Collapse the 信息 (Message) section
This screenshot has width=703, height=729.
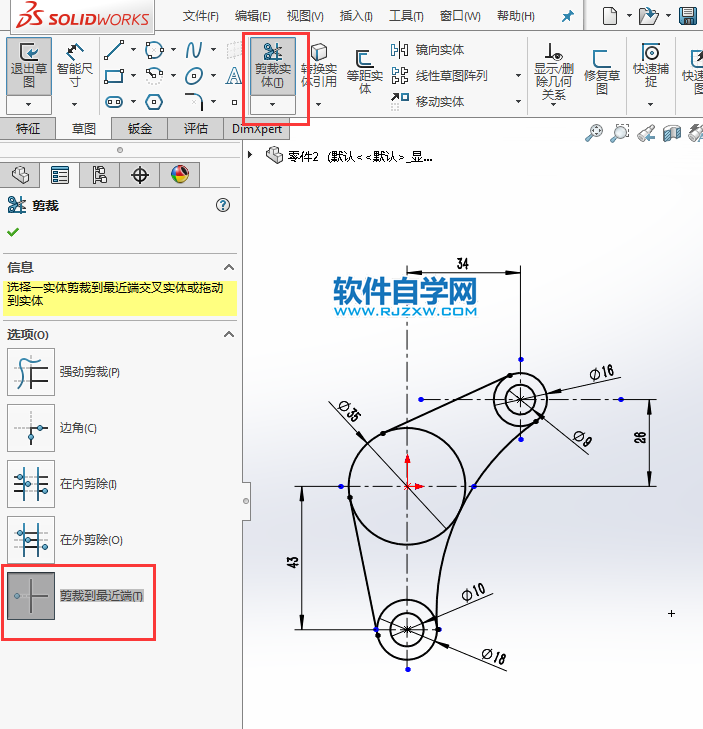point(228,268)
